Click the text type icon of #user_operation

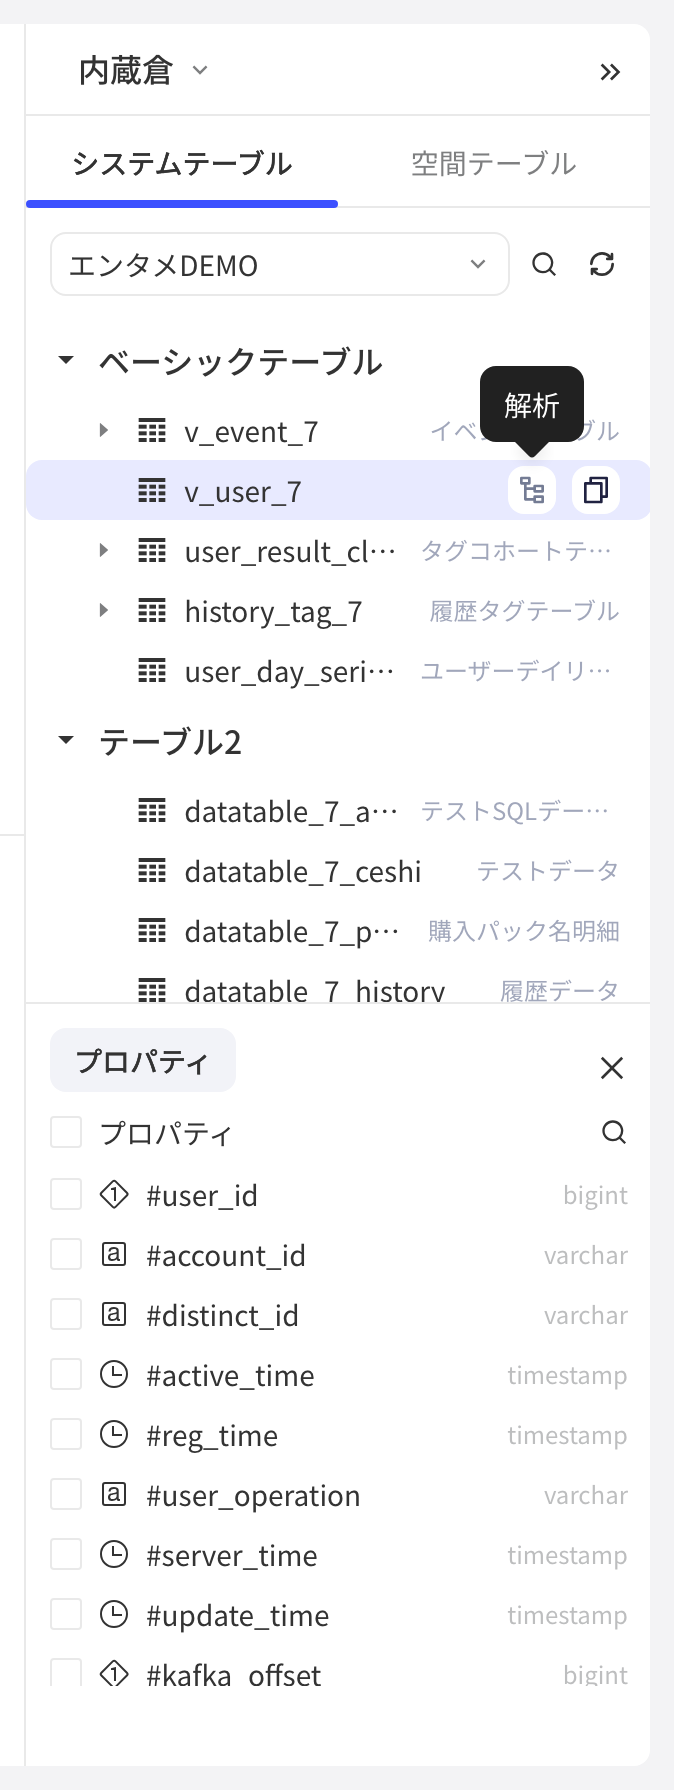[114, 1494]
